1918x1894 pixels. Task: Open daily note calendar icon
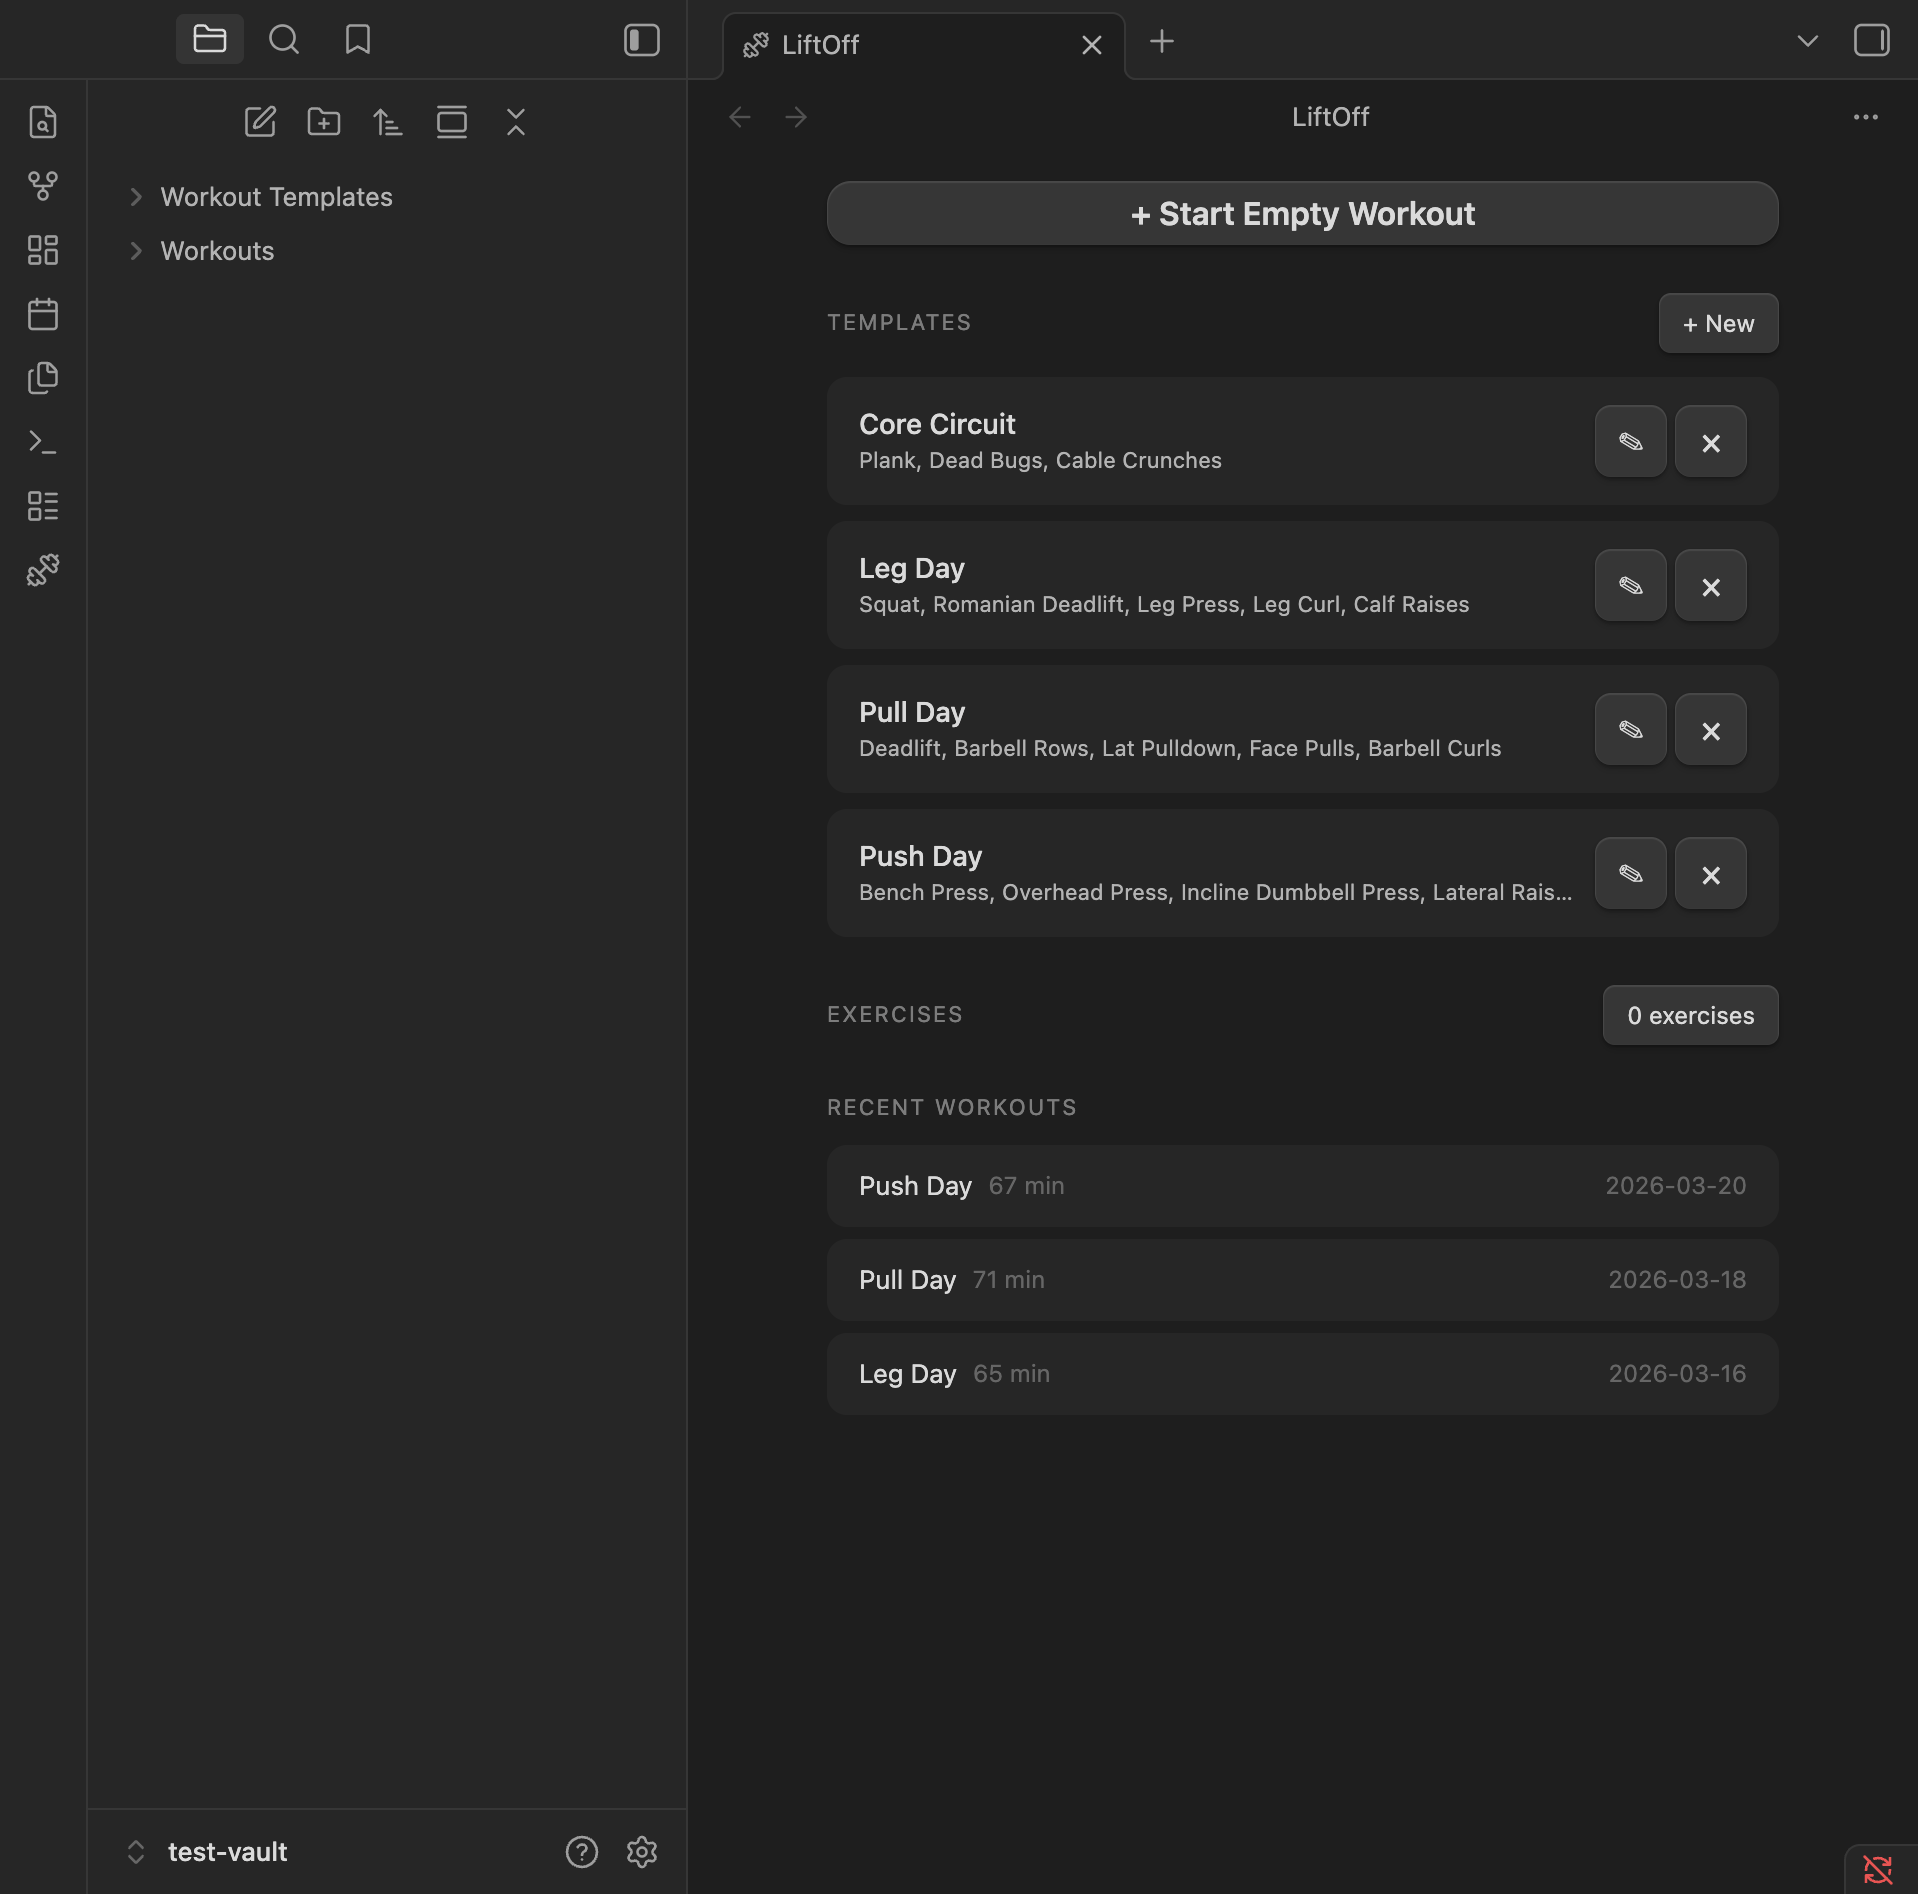[x=43, y=314]
